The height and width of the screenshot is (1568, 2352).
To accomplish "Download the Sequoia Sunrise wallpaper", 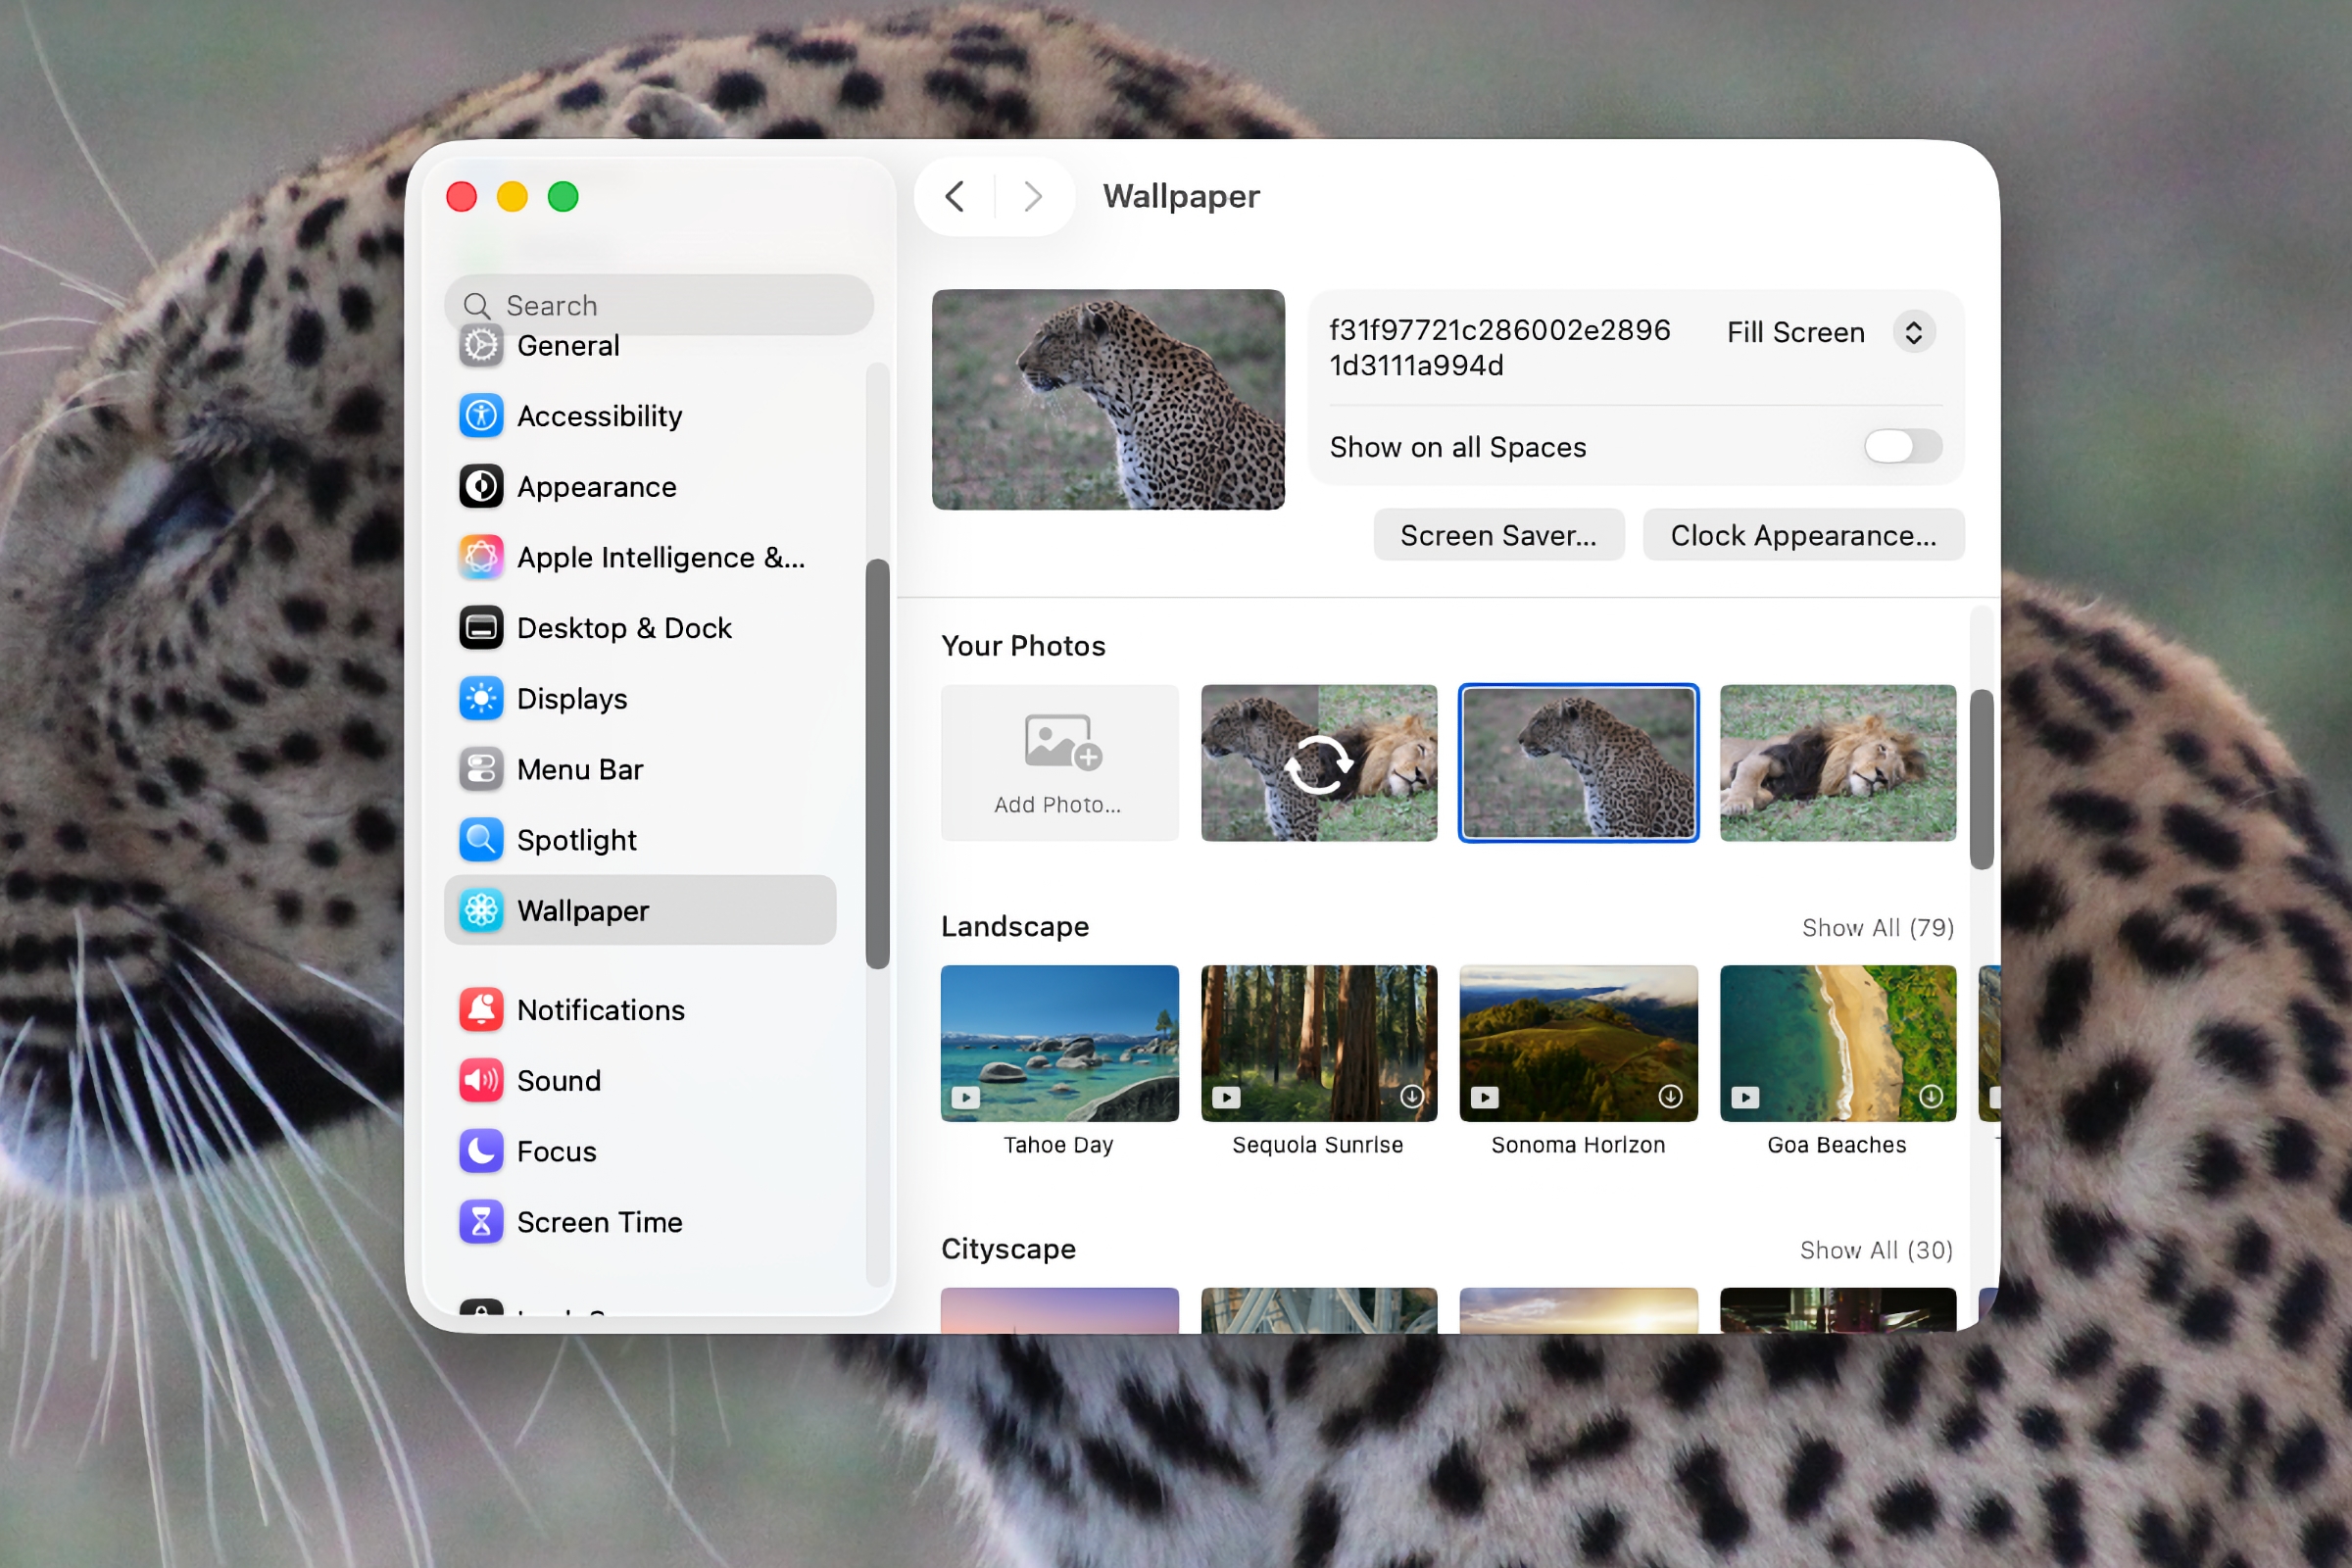I will (x=1411, y=1097).
